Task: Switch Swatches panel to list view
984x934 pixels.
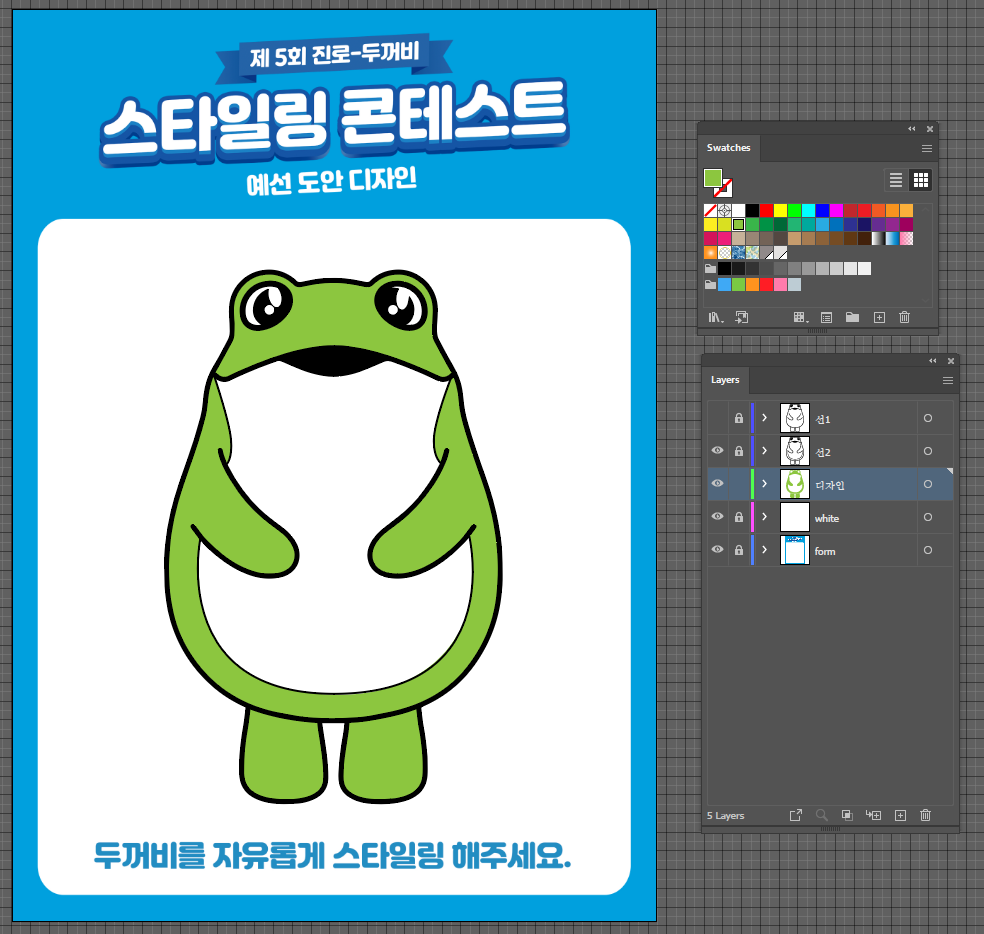Action: click(896, 180)
